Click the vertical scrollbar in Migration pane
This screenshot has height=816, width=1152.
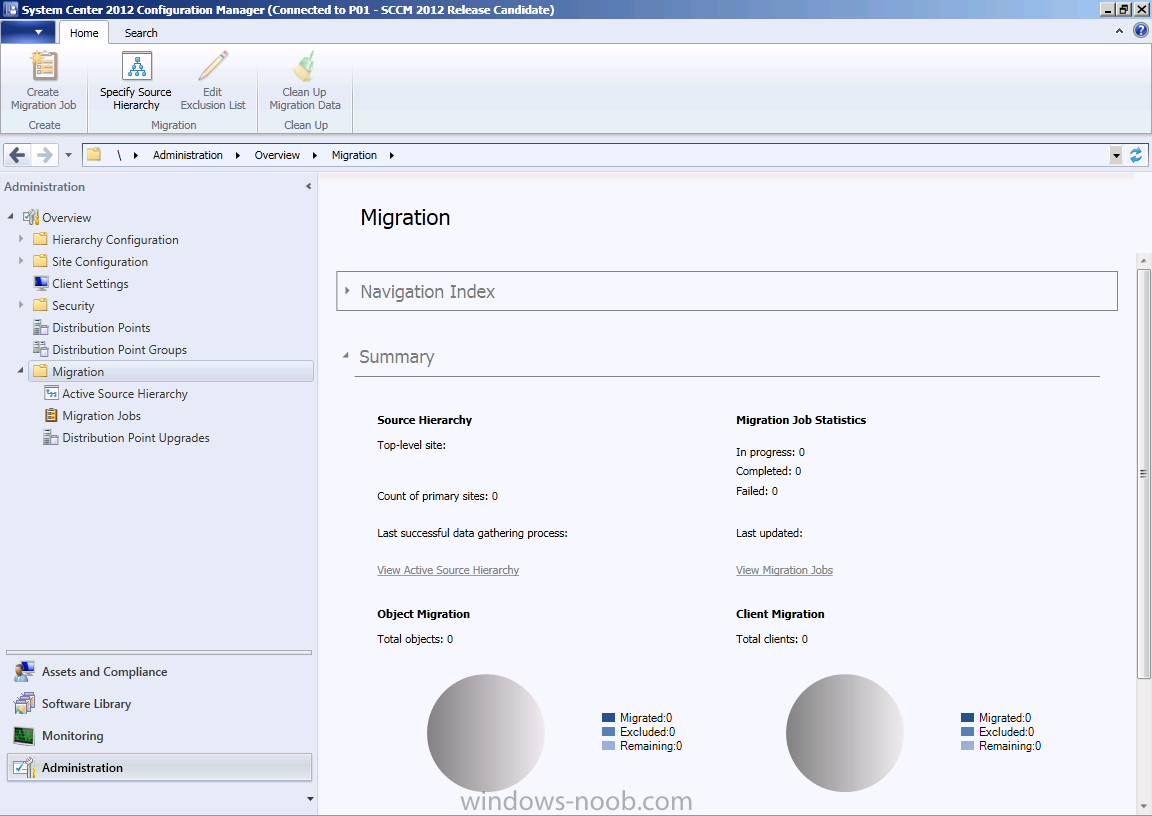[1143, 474]
